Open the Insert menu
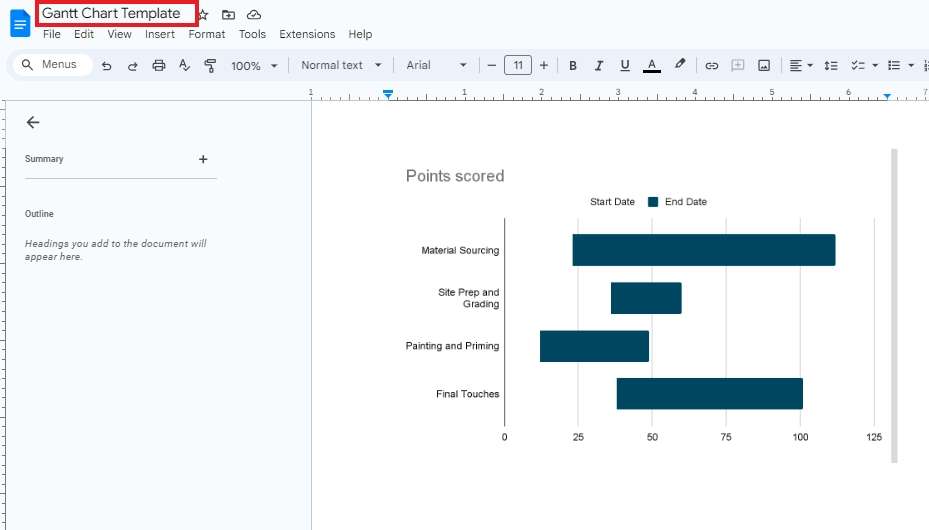 coord(160,34)
